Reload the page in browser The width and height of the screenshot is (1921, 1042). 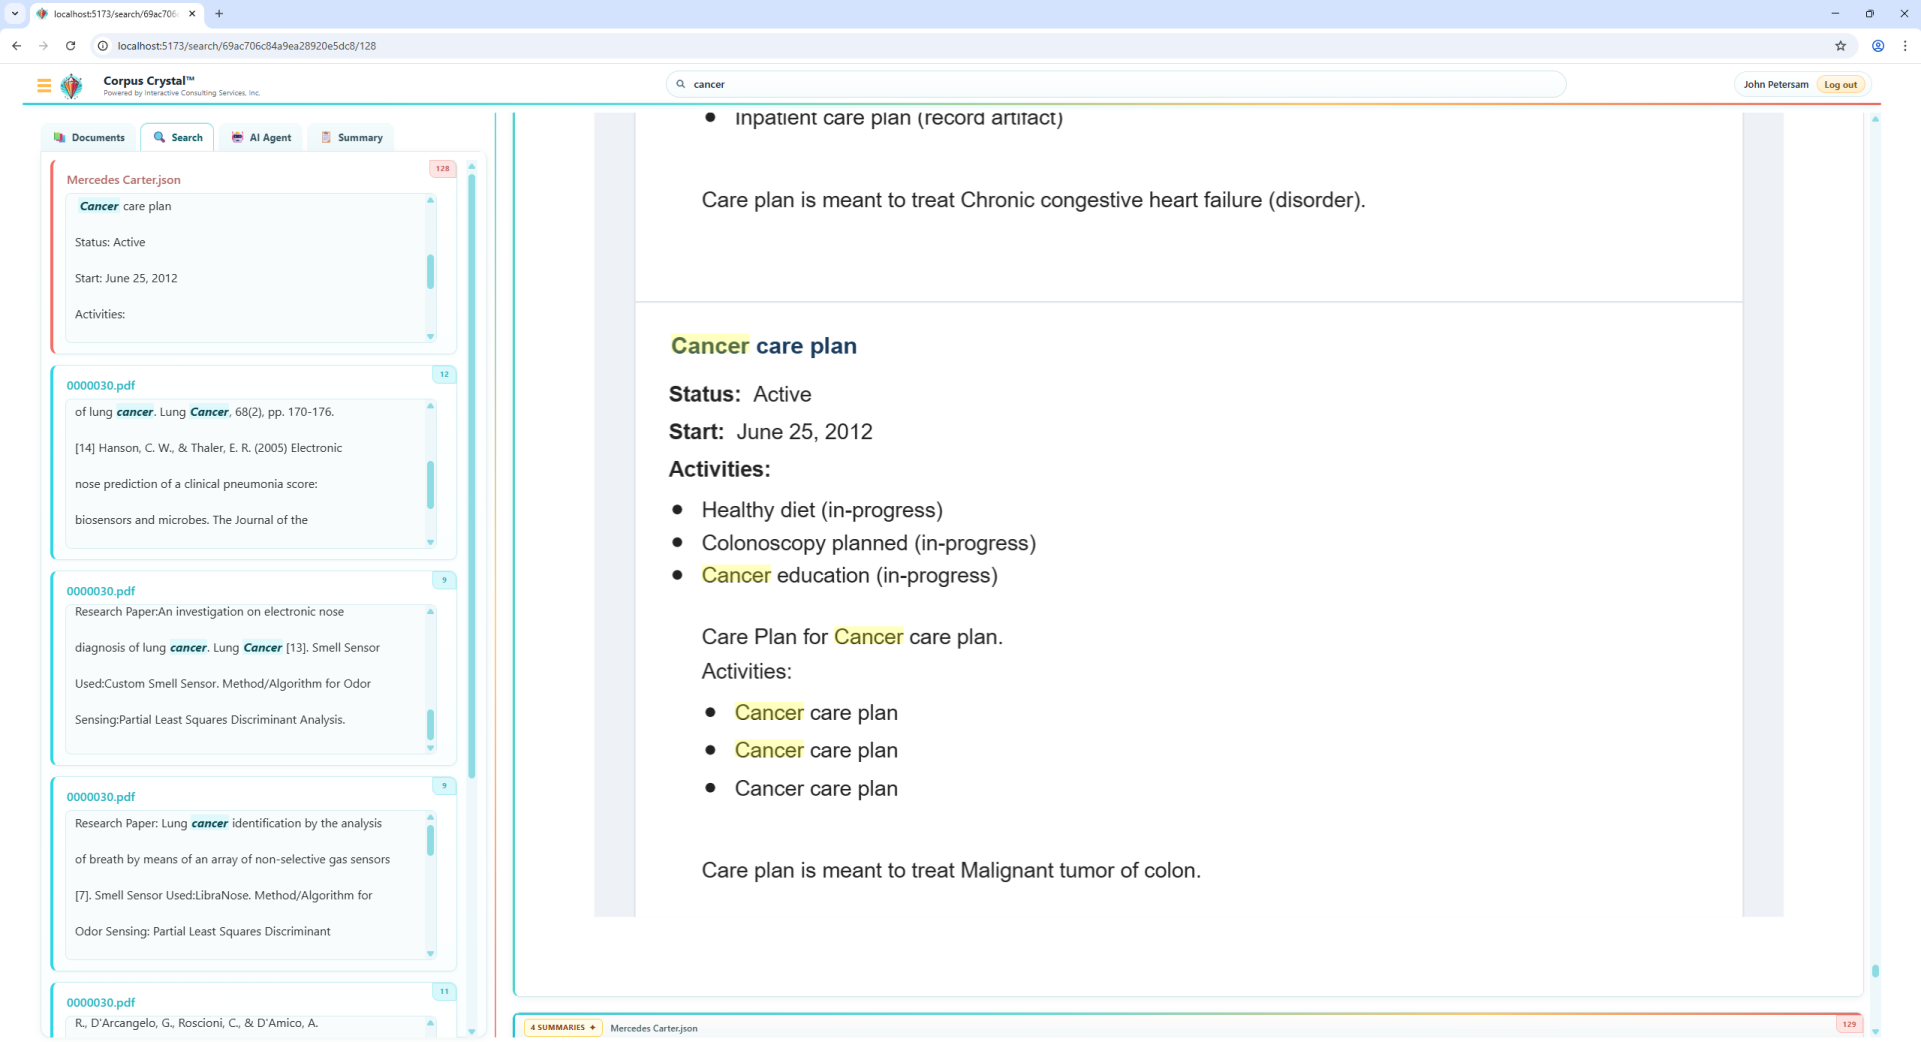point(70,46)
